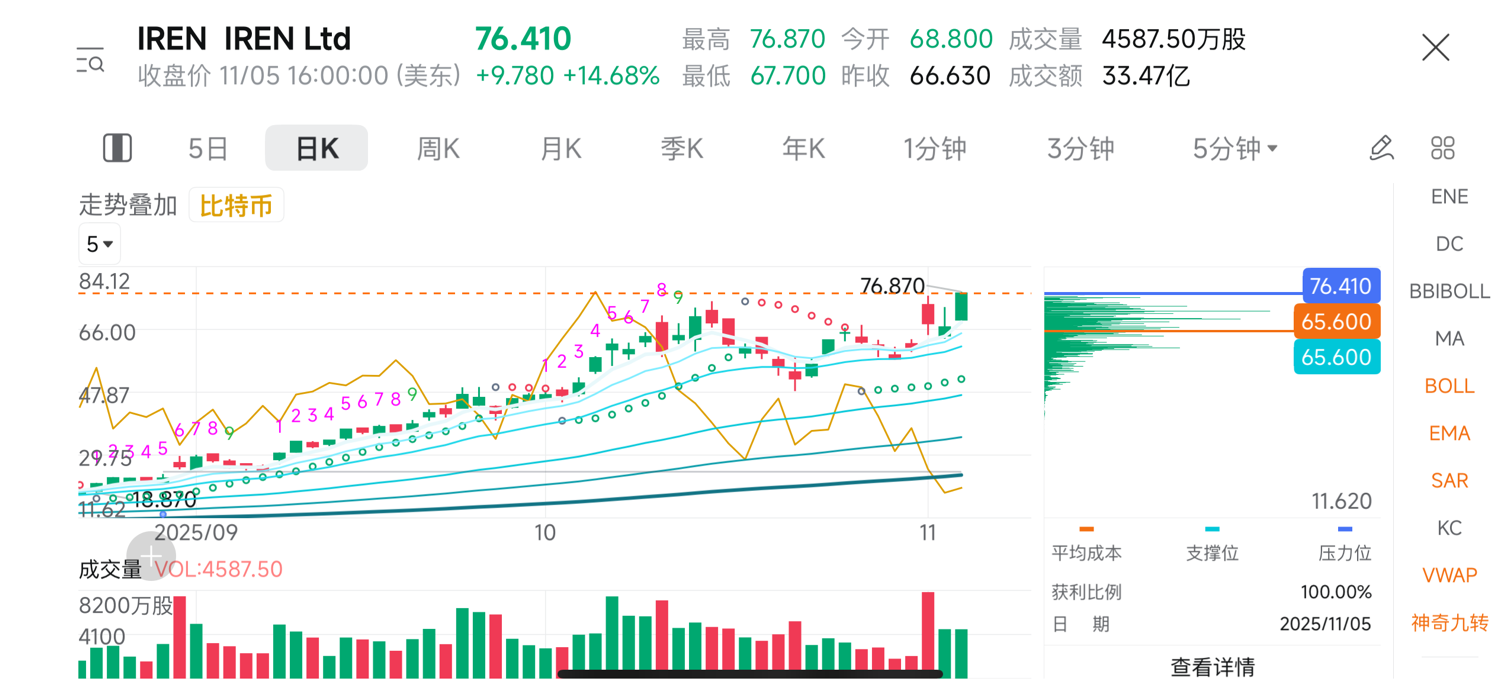
Task: Toggle the 神奇九转 indicator
Action: (x=1449, y=623)
